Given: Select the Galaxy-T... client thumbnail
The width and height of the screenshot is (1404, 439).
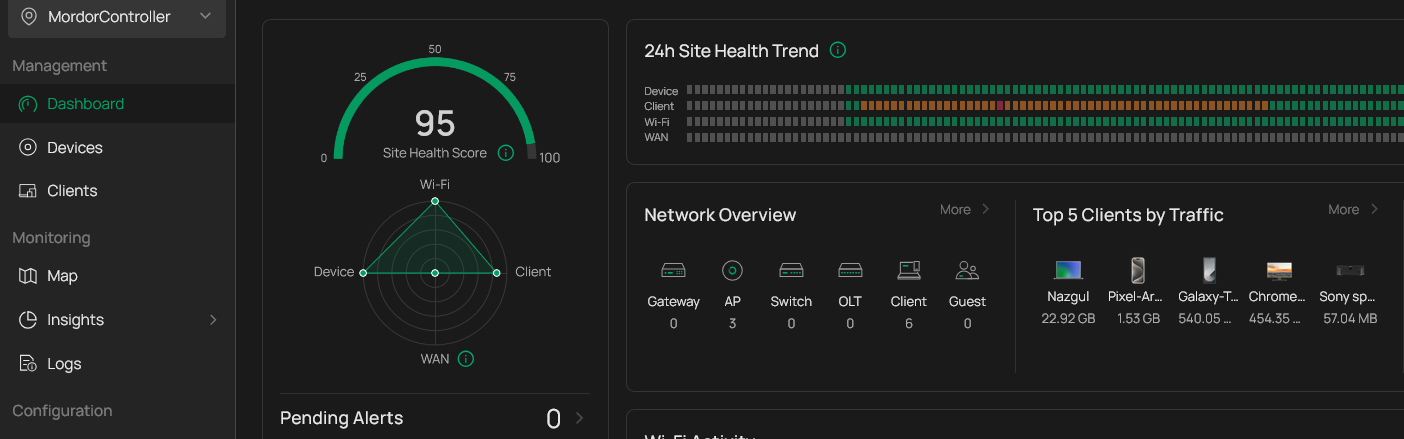Looking at the screenshot, I should point(1208,270).
